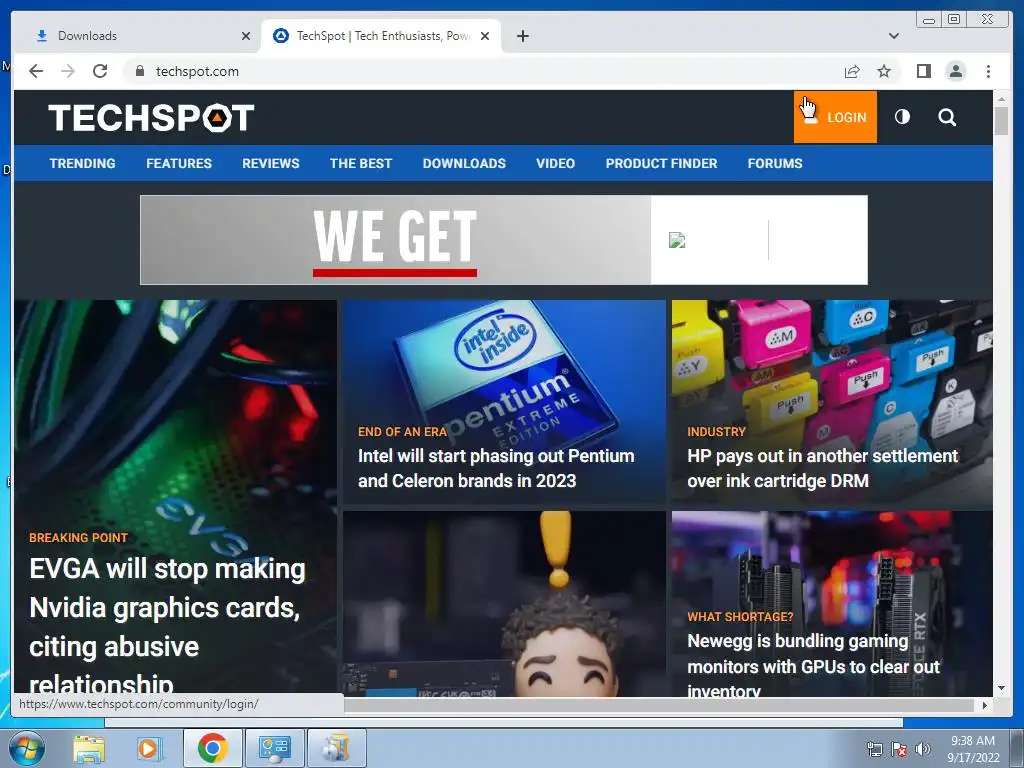
Task: Click WHAT SHORTAGE? label
Action: pos(740,616)
